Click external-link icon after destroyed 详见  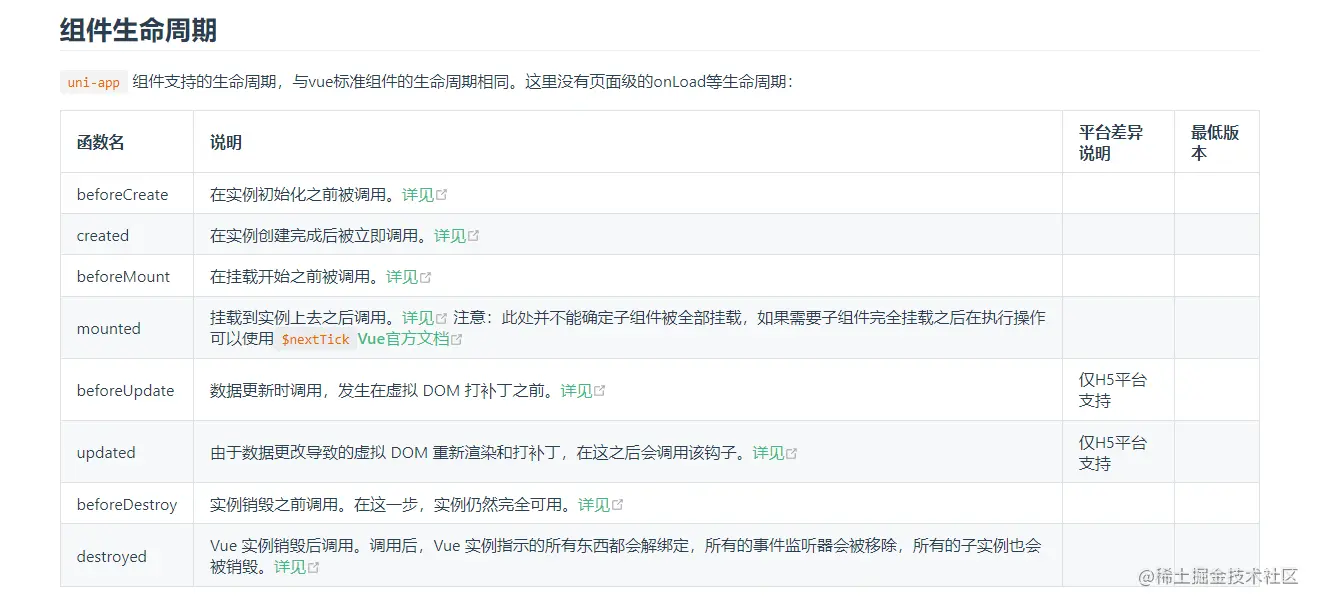click(314, 567)
